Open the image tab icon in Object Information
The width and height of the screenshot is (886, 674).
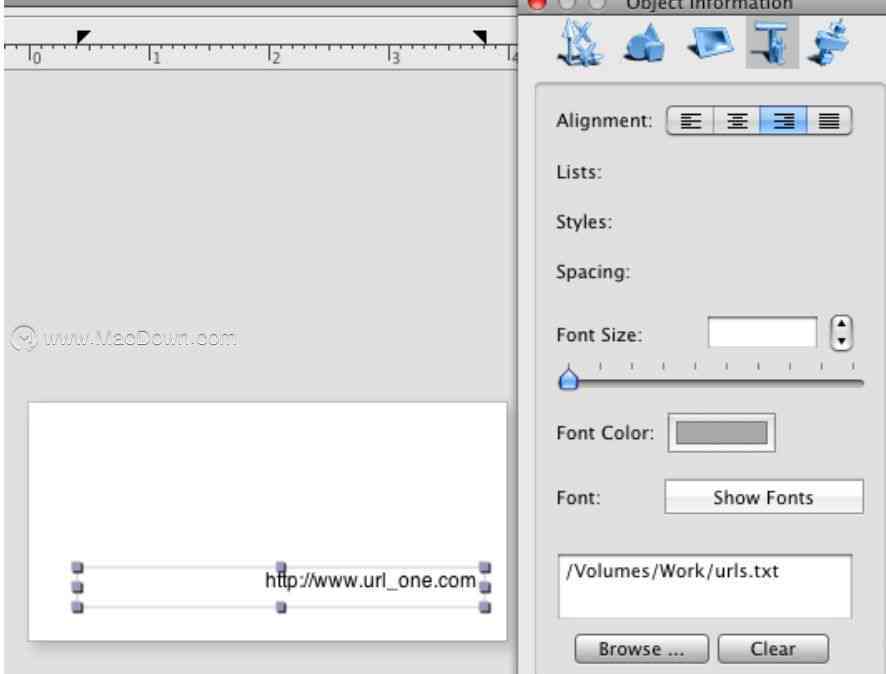(x=711, y=42)
